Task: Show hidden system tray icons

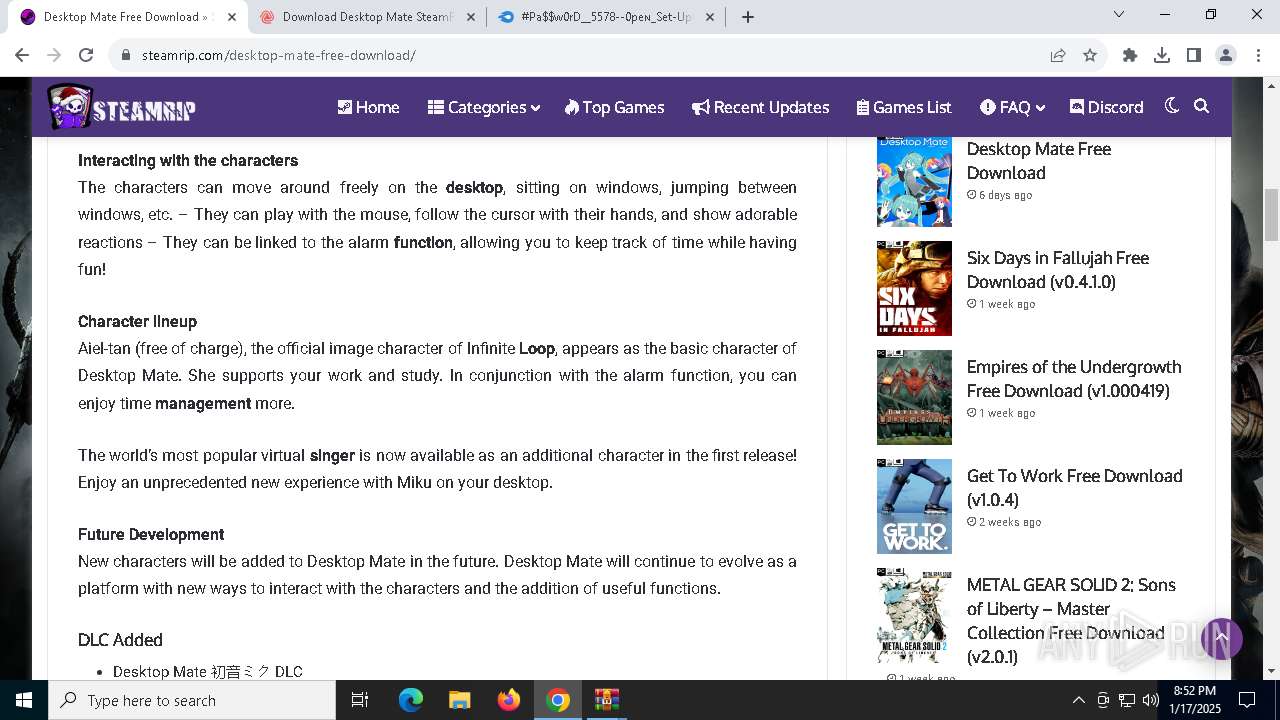Action: pyautogui.click(x=1078, y=700)
